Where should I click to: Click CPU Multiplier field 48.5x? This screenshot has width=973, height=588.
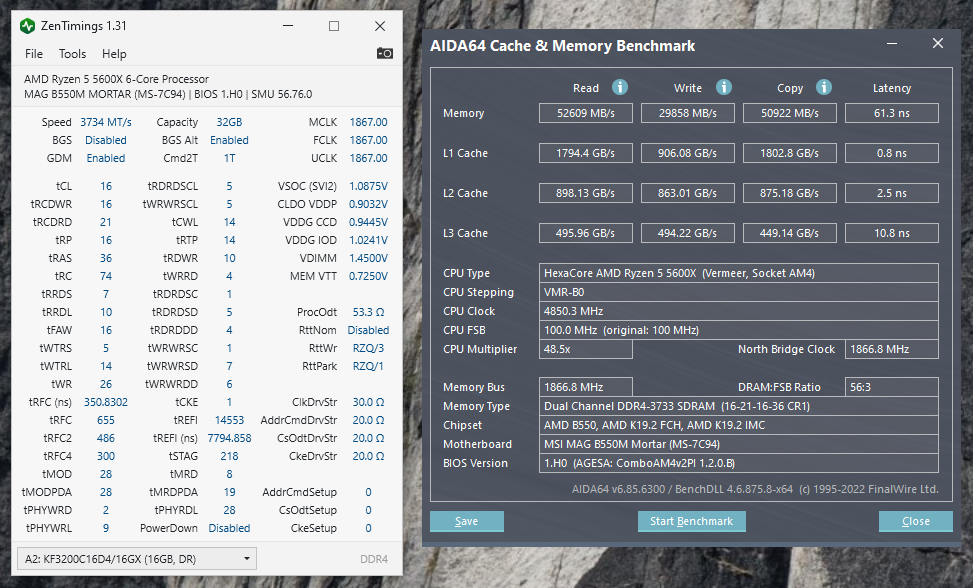pos(586,349)
